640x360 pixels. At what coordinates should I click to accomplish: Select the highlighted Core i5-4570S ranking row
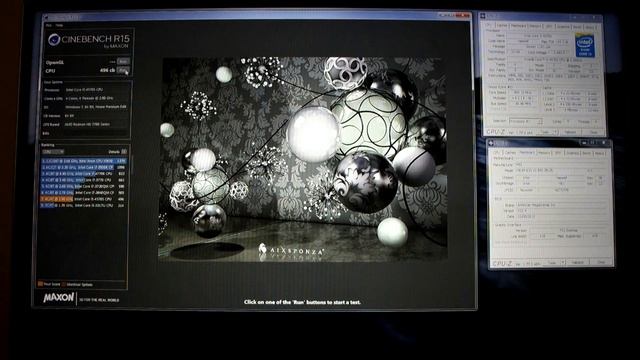point(84,199)
